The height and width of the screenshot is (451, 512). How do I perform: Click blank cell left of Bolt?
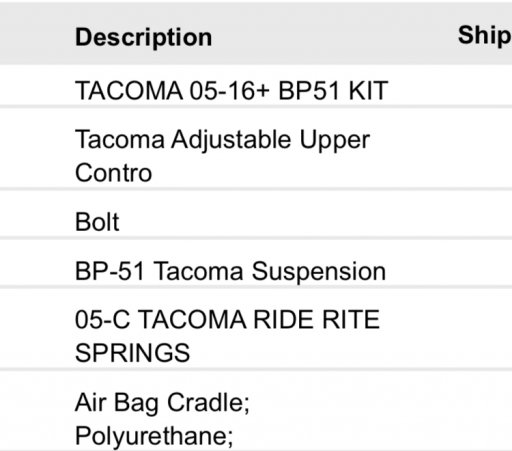click(33, 214)
